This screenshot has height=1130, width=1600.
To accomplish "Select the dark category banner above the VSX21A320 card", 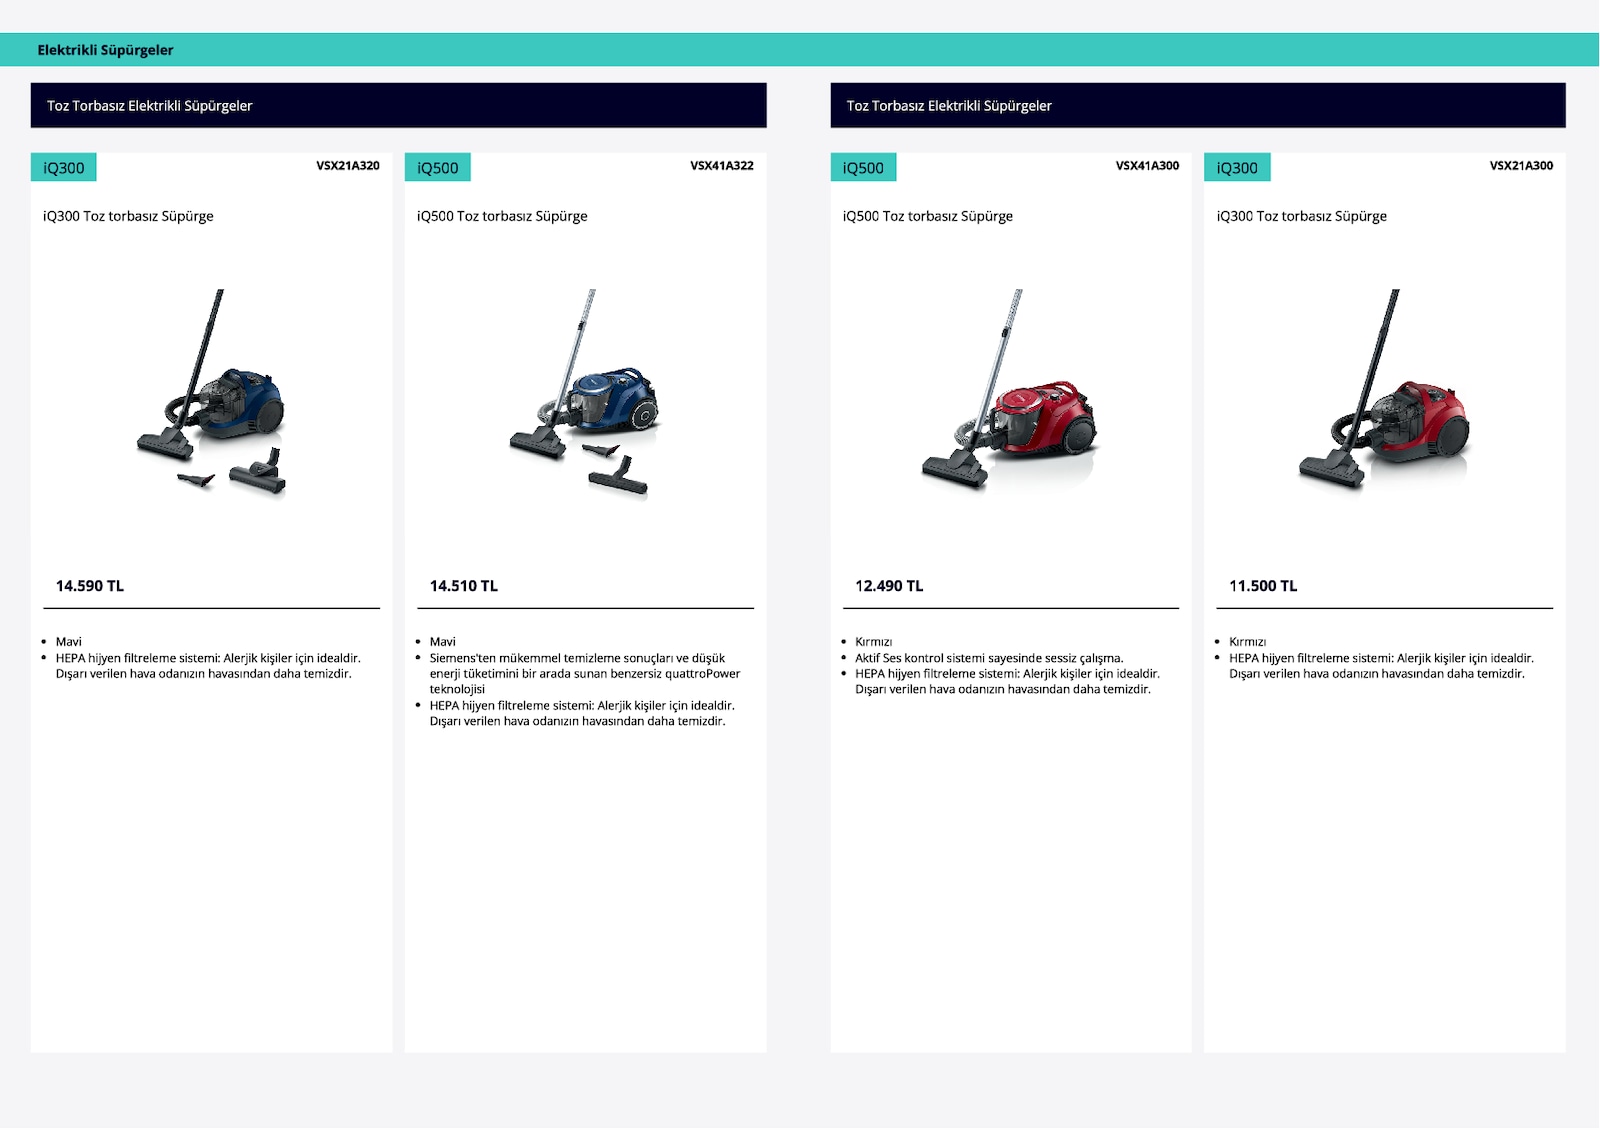I will (x=399, y=105).
